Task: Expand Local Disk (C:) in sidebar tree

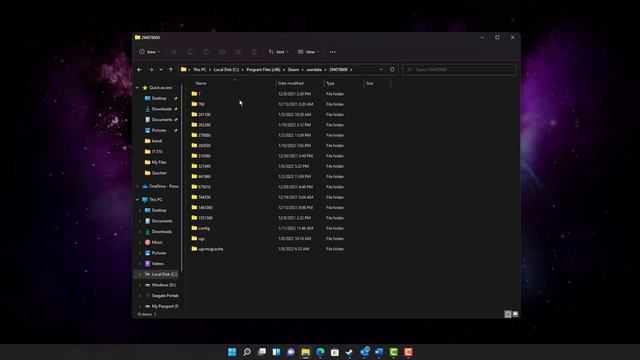Action: tap(140, 274)
